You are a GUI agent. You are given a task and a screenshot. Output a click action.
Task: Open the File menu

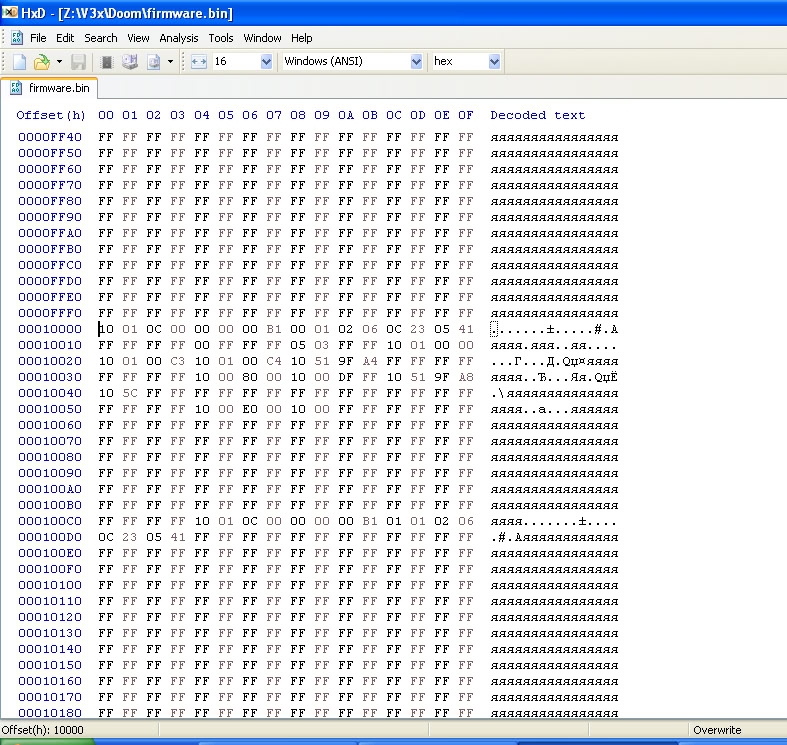point(38,38)
